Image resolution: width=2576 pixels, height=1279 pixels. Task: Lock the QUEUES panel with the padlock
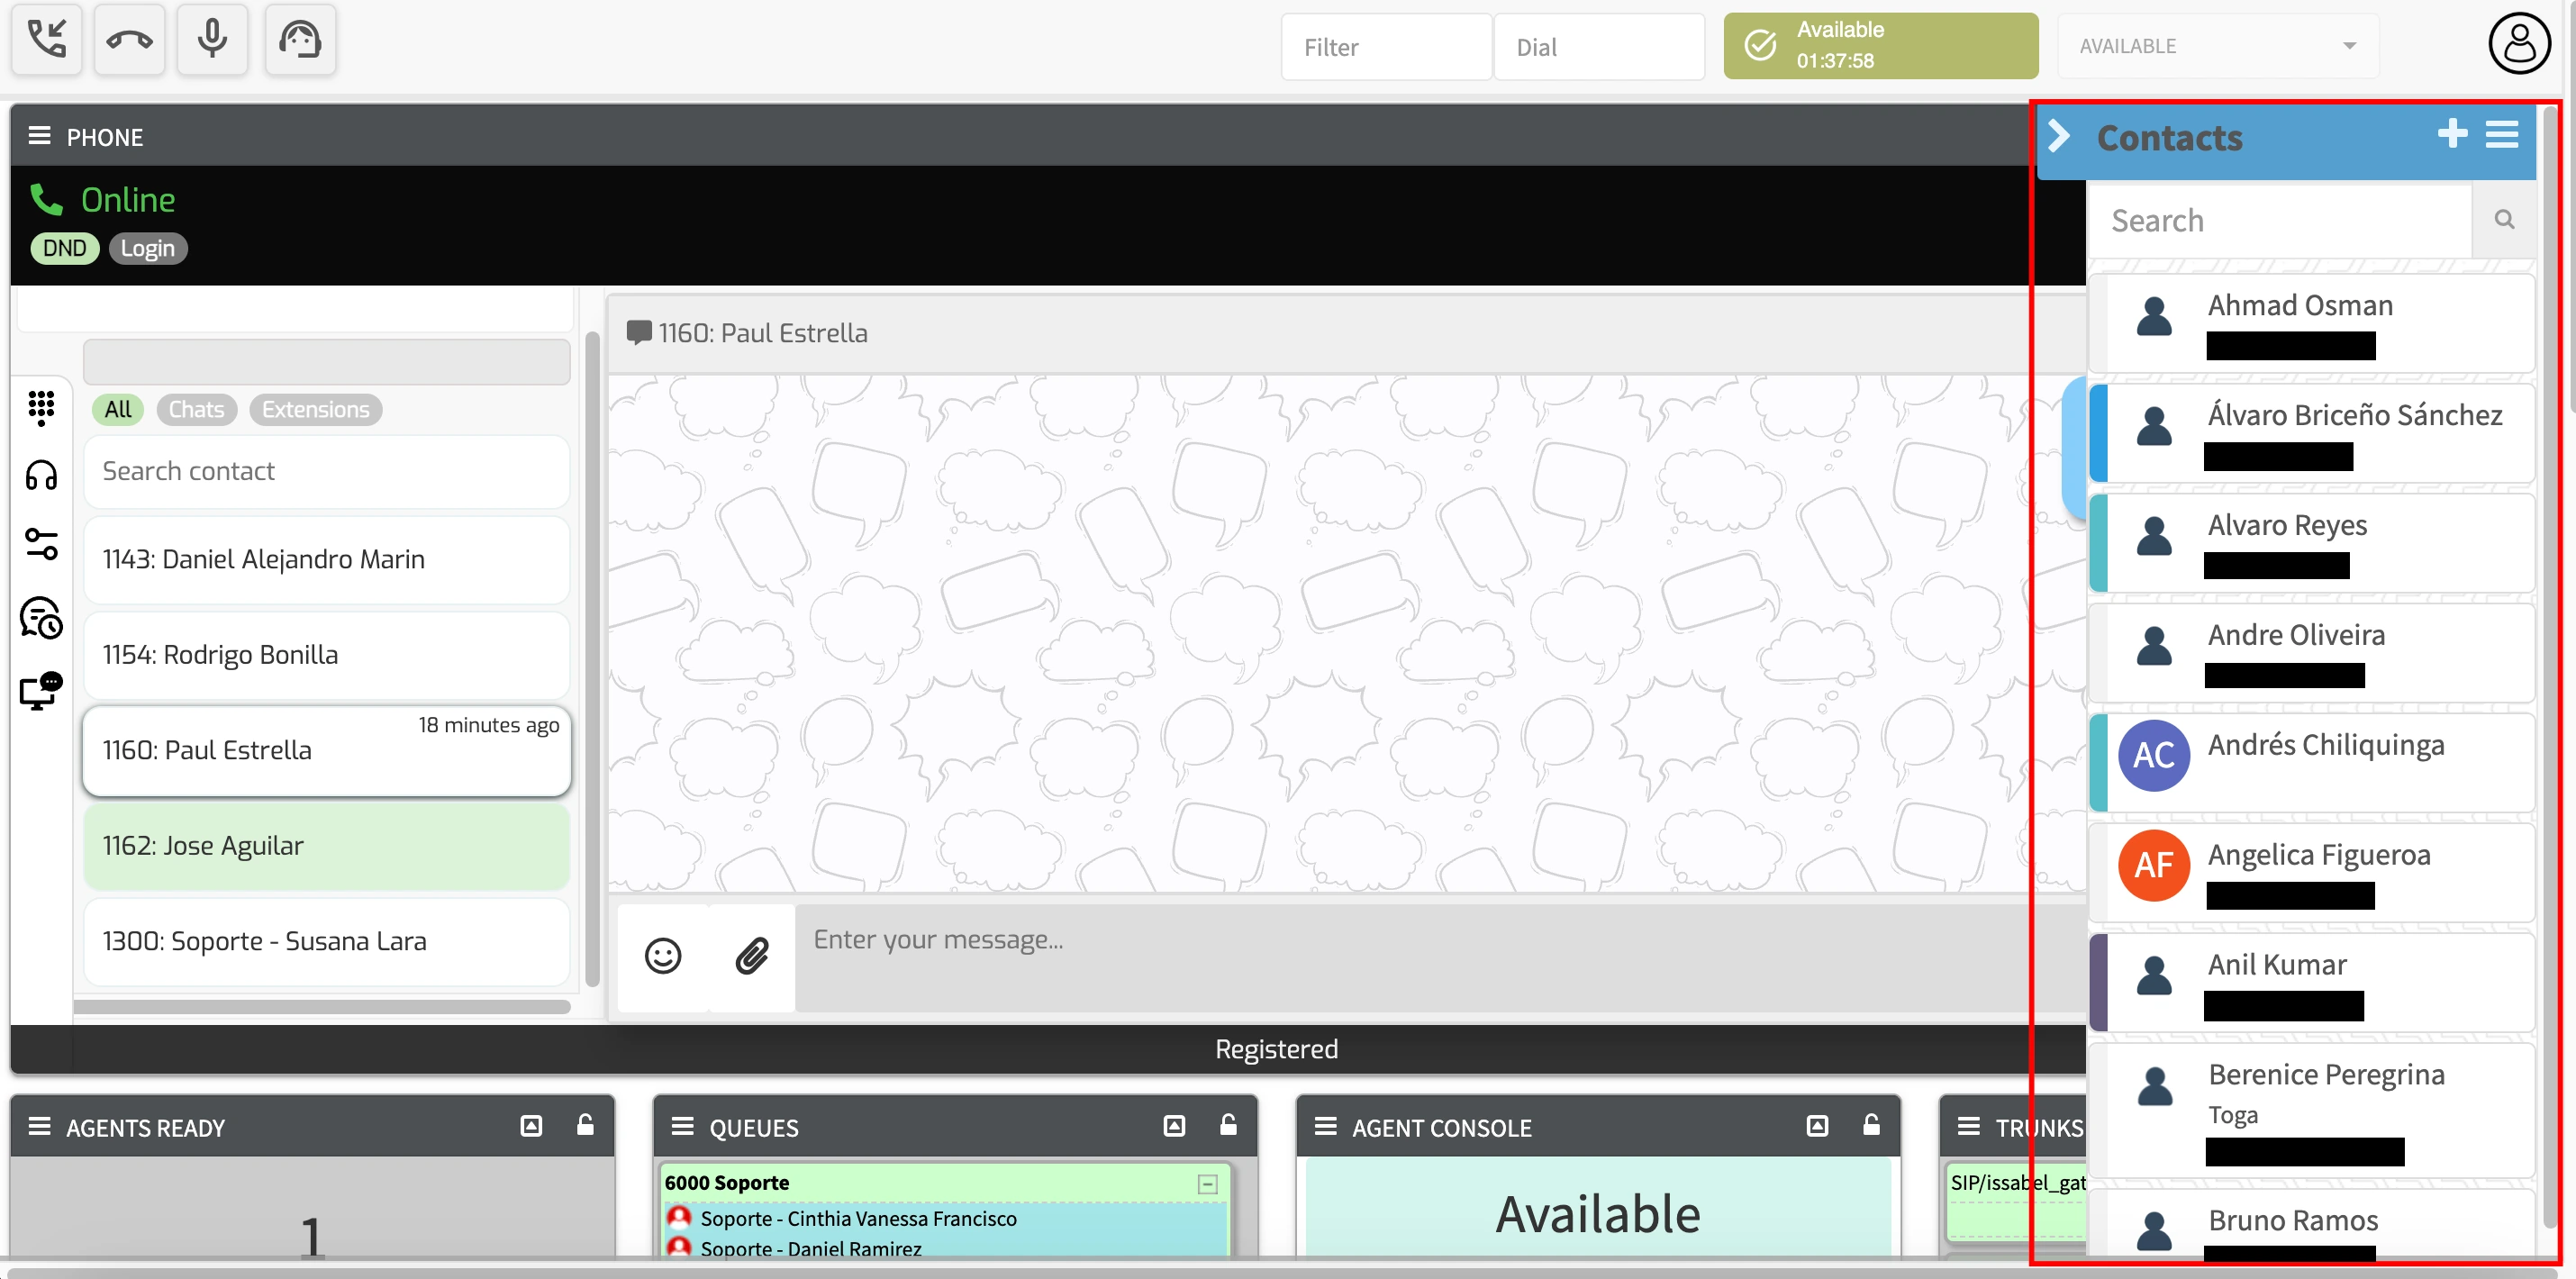point(1228,1126)
